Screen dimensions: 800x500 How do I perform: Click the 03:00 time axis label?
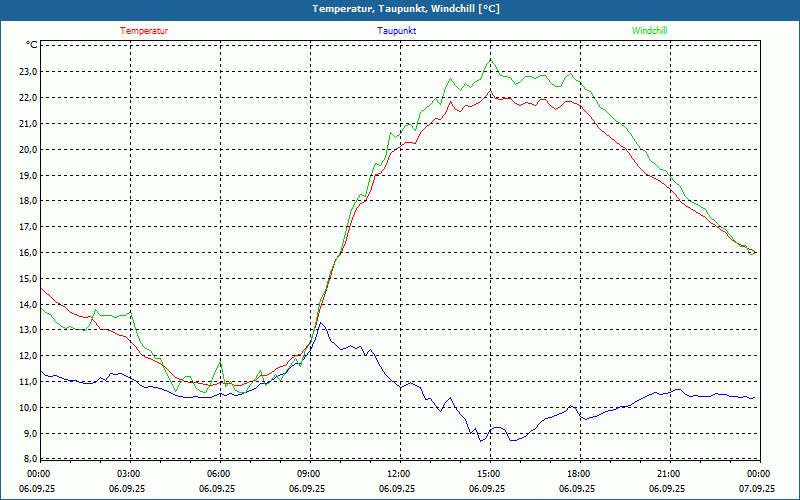coord(129,474)
